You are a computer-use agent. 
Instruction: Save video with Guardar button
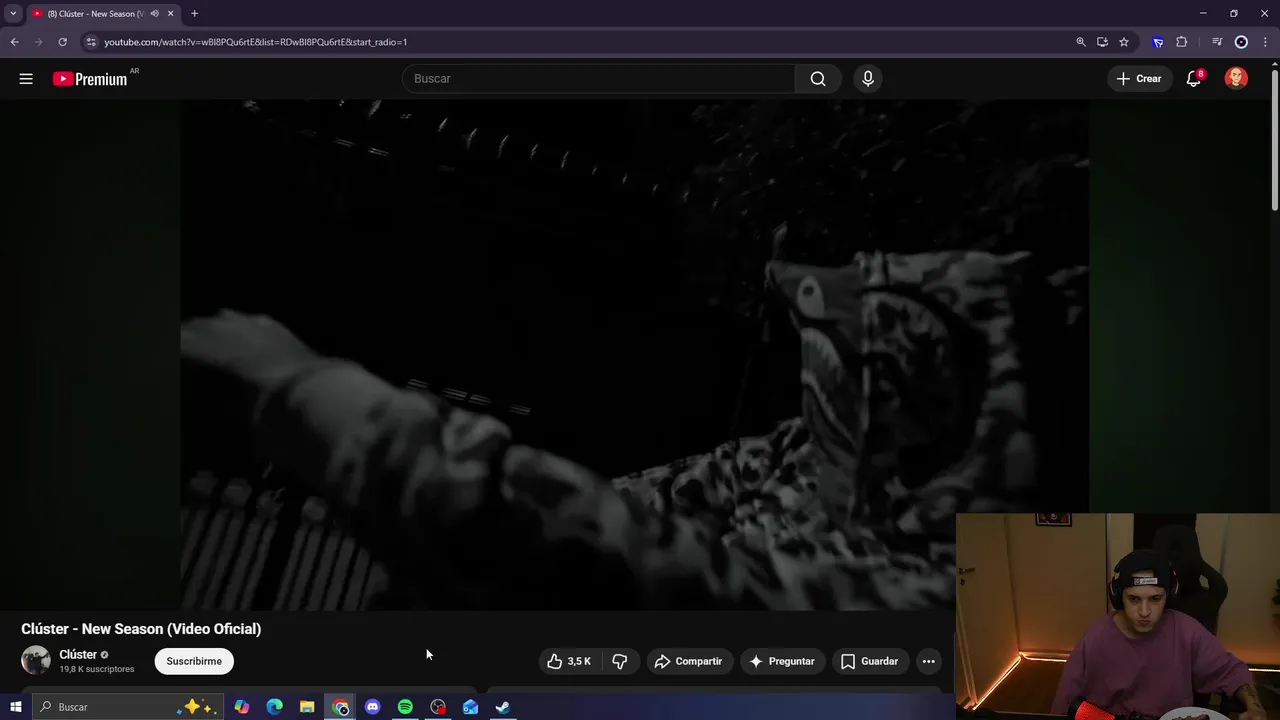click(870, 661)
